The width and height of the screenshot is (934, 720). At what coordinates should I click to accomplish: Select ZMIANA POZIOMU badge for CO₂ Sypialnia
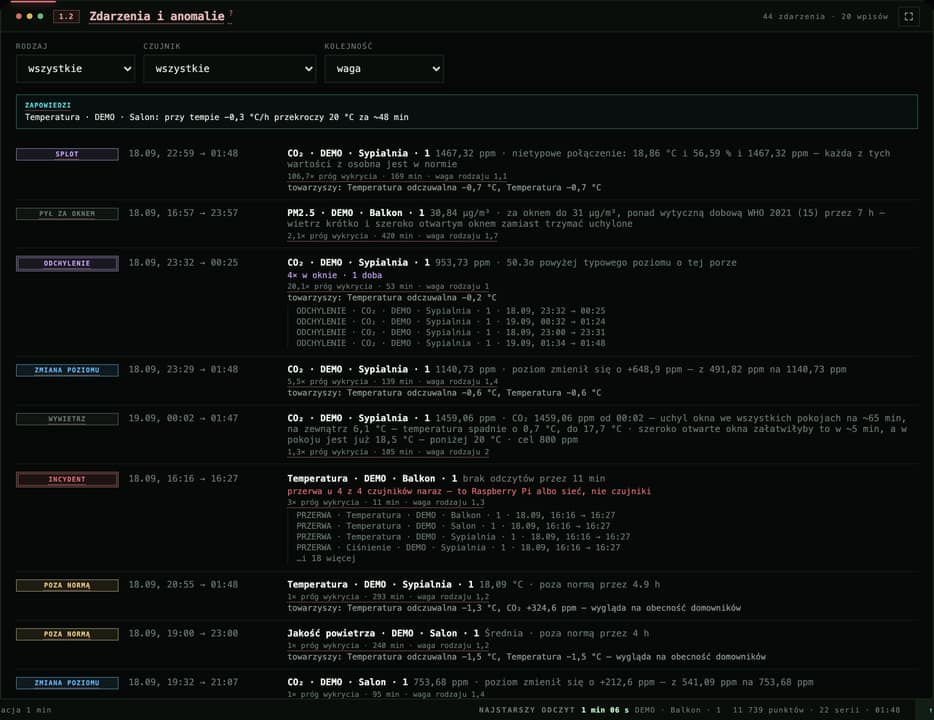[67, 370]
